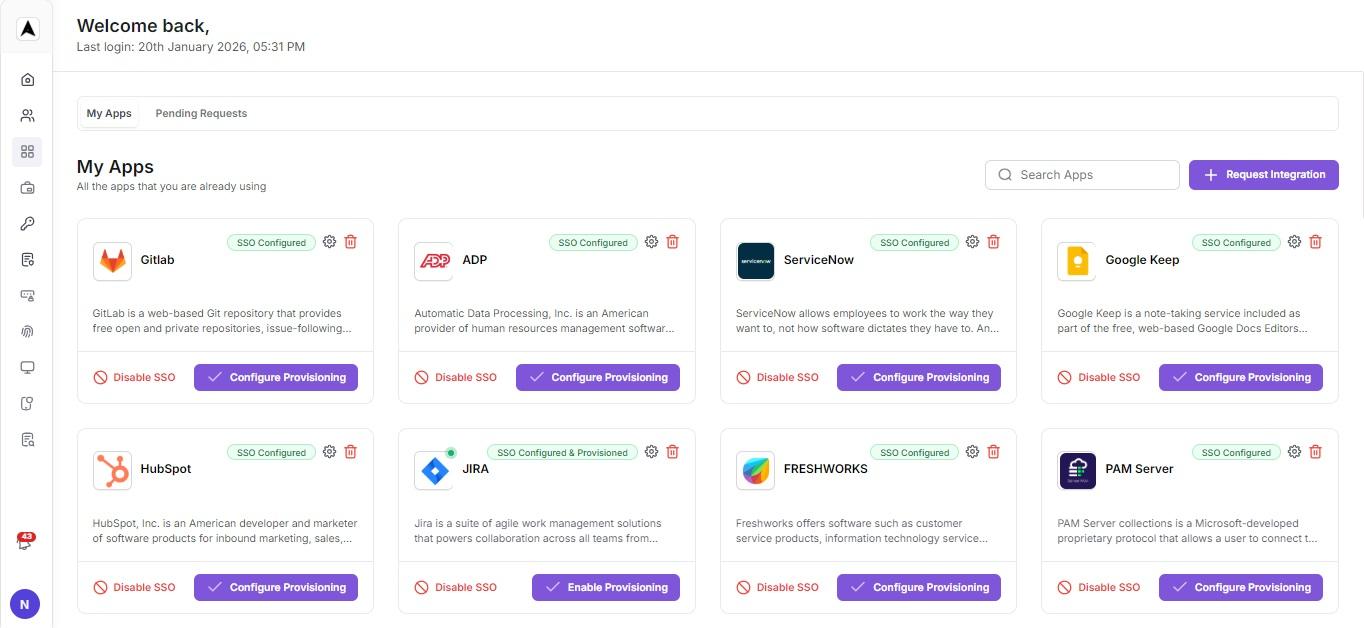Disable SSO for HubSpot

click(134, 587)
